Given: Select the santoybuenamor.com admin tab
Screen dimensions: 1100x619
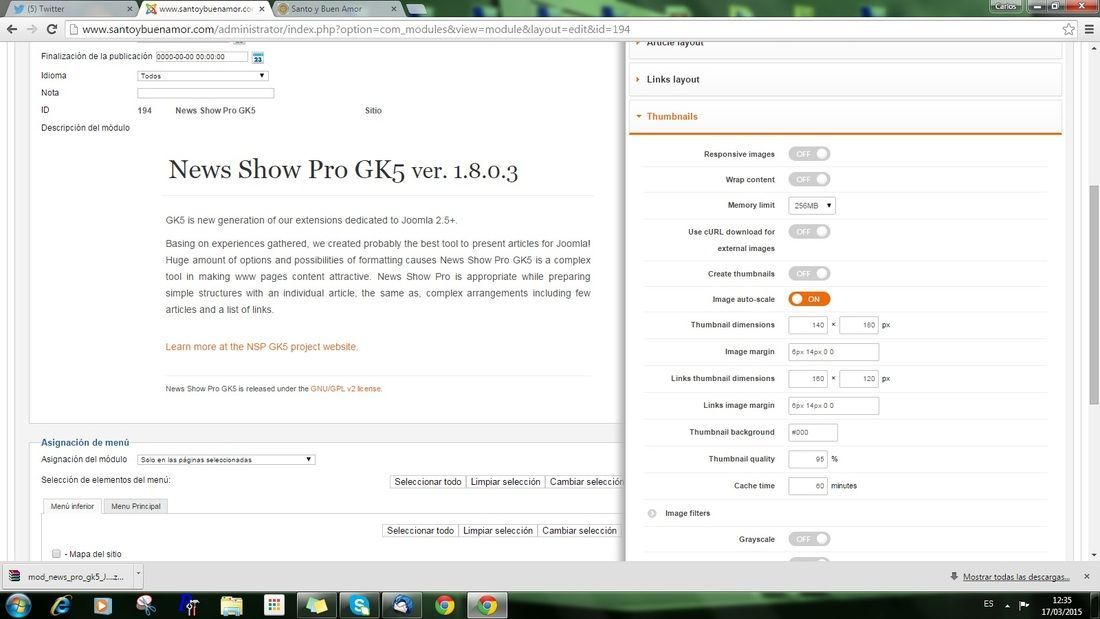Looking at the screenshot, I should pos(205,8).
